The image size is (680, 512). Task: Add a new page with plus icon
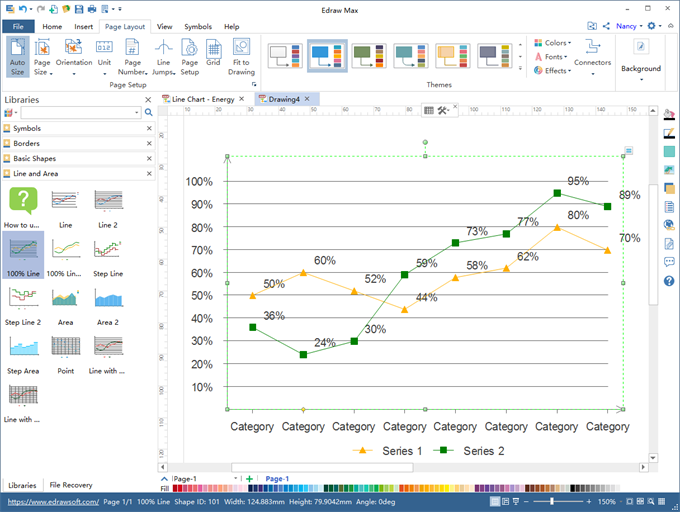coord(249,479)
